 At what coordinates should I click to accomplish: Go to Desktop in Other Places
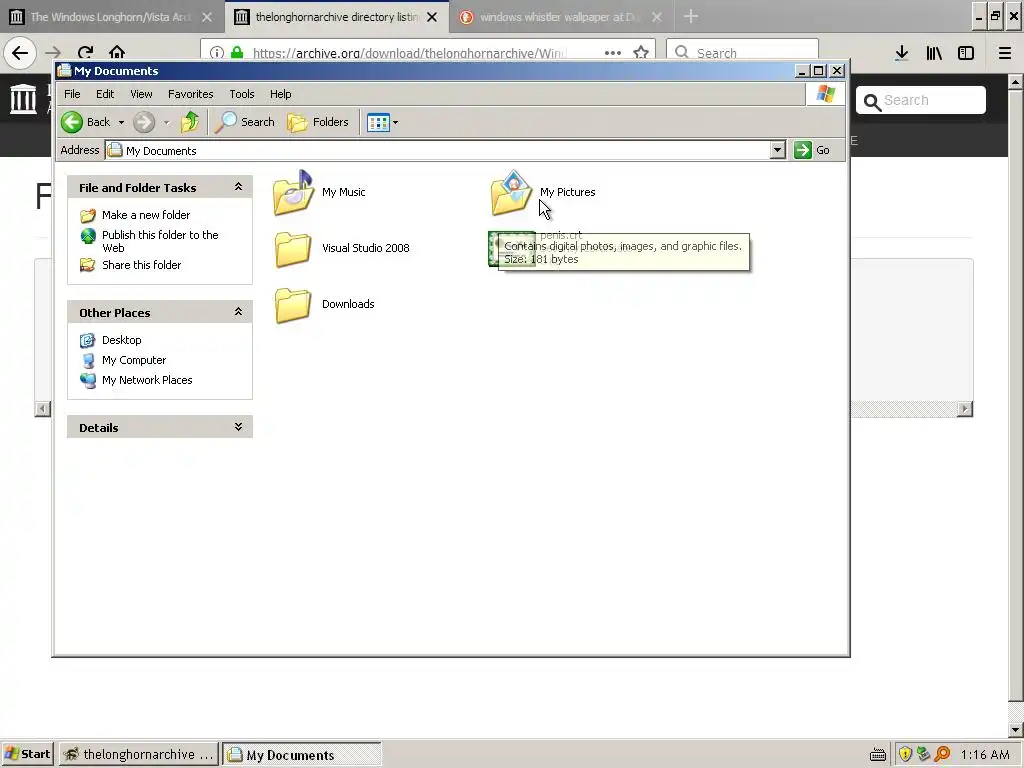[x=121, y=340]
